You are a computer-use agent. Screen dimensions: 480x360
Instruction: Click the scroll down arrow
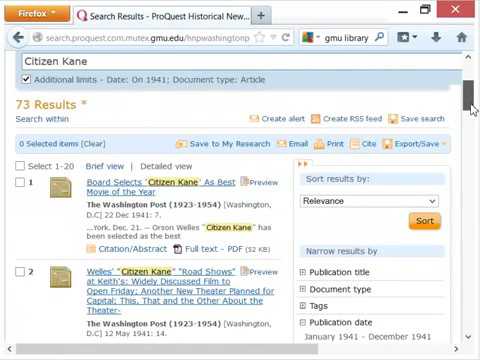[468, 337]
